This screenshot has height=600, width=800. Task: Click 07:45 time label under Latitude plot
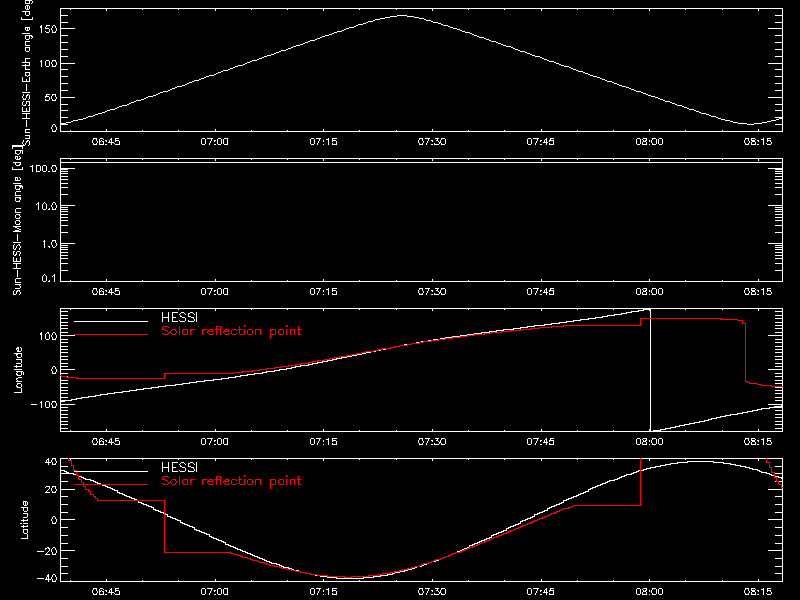click(x=541, y=592)
